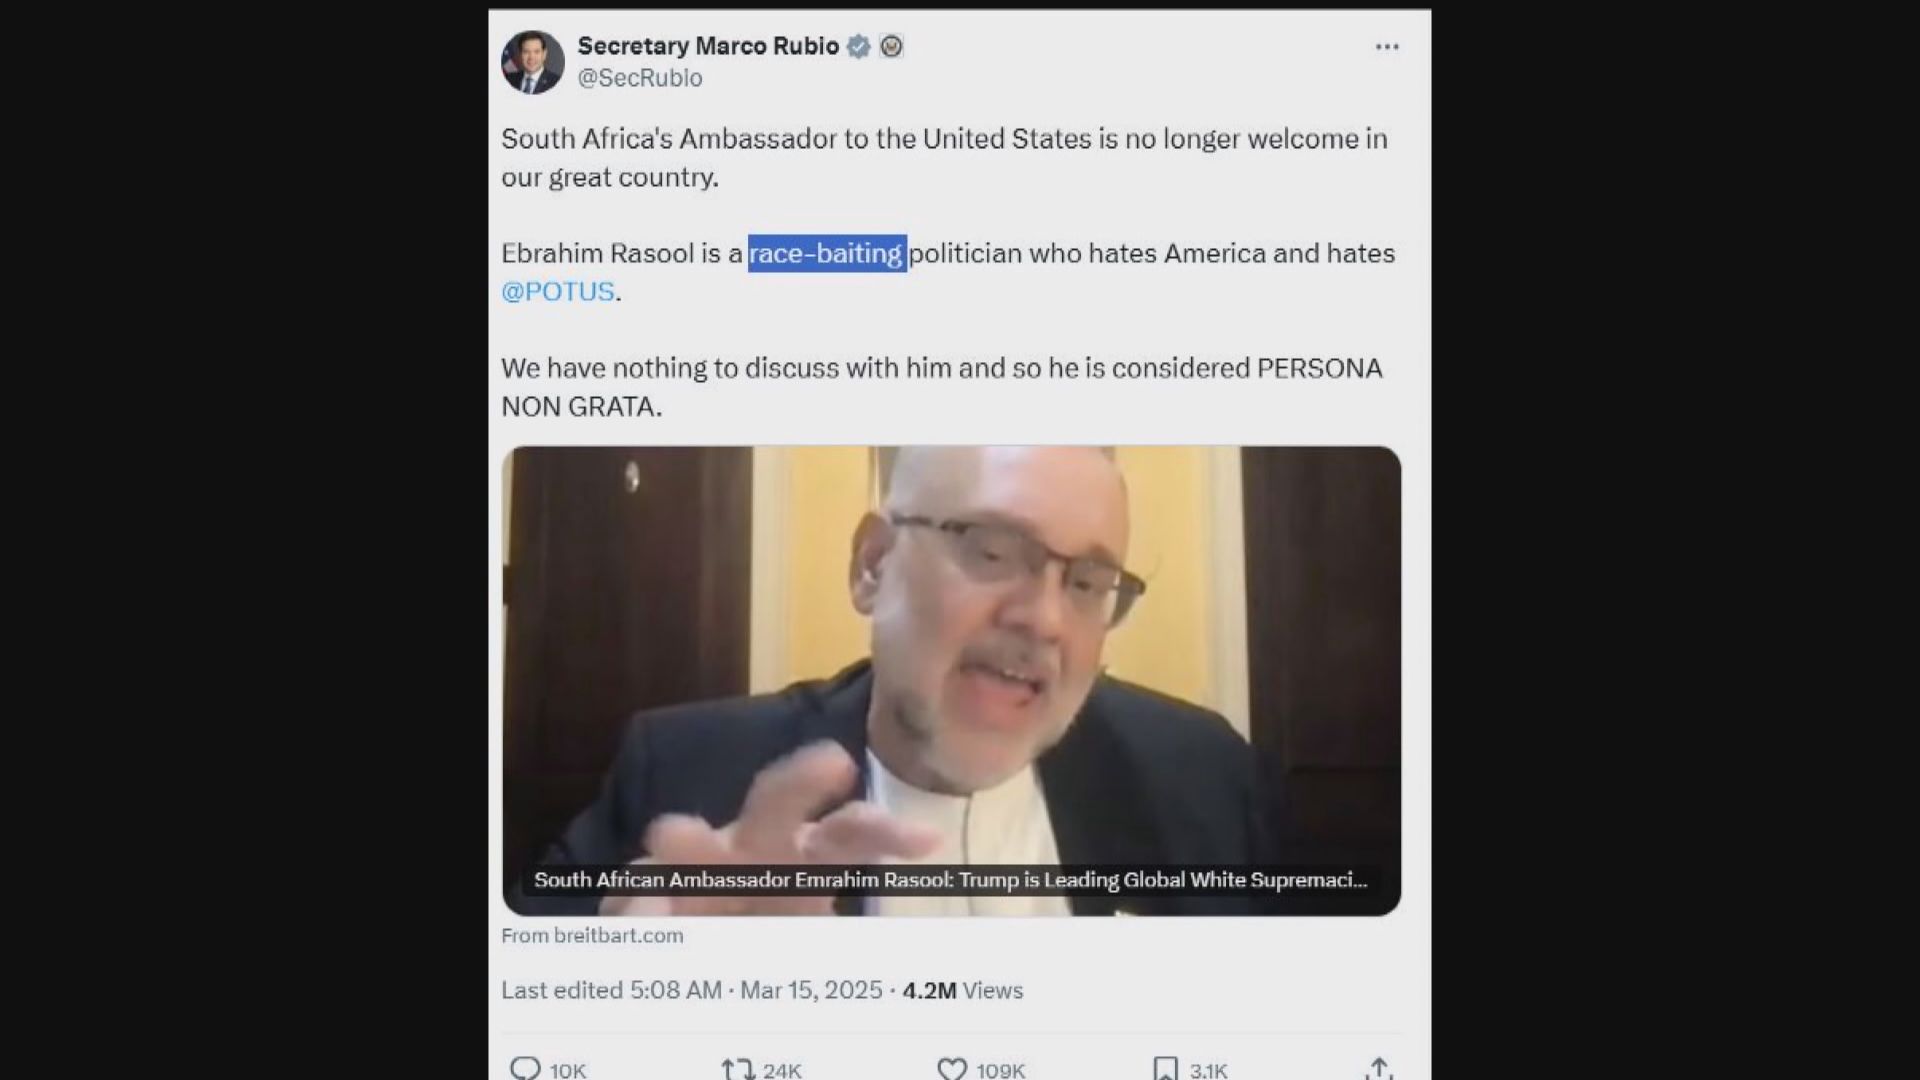1920x1080 pixels.
Task: Click the 4.2M Views count
Action: 962,990
